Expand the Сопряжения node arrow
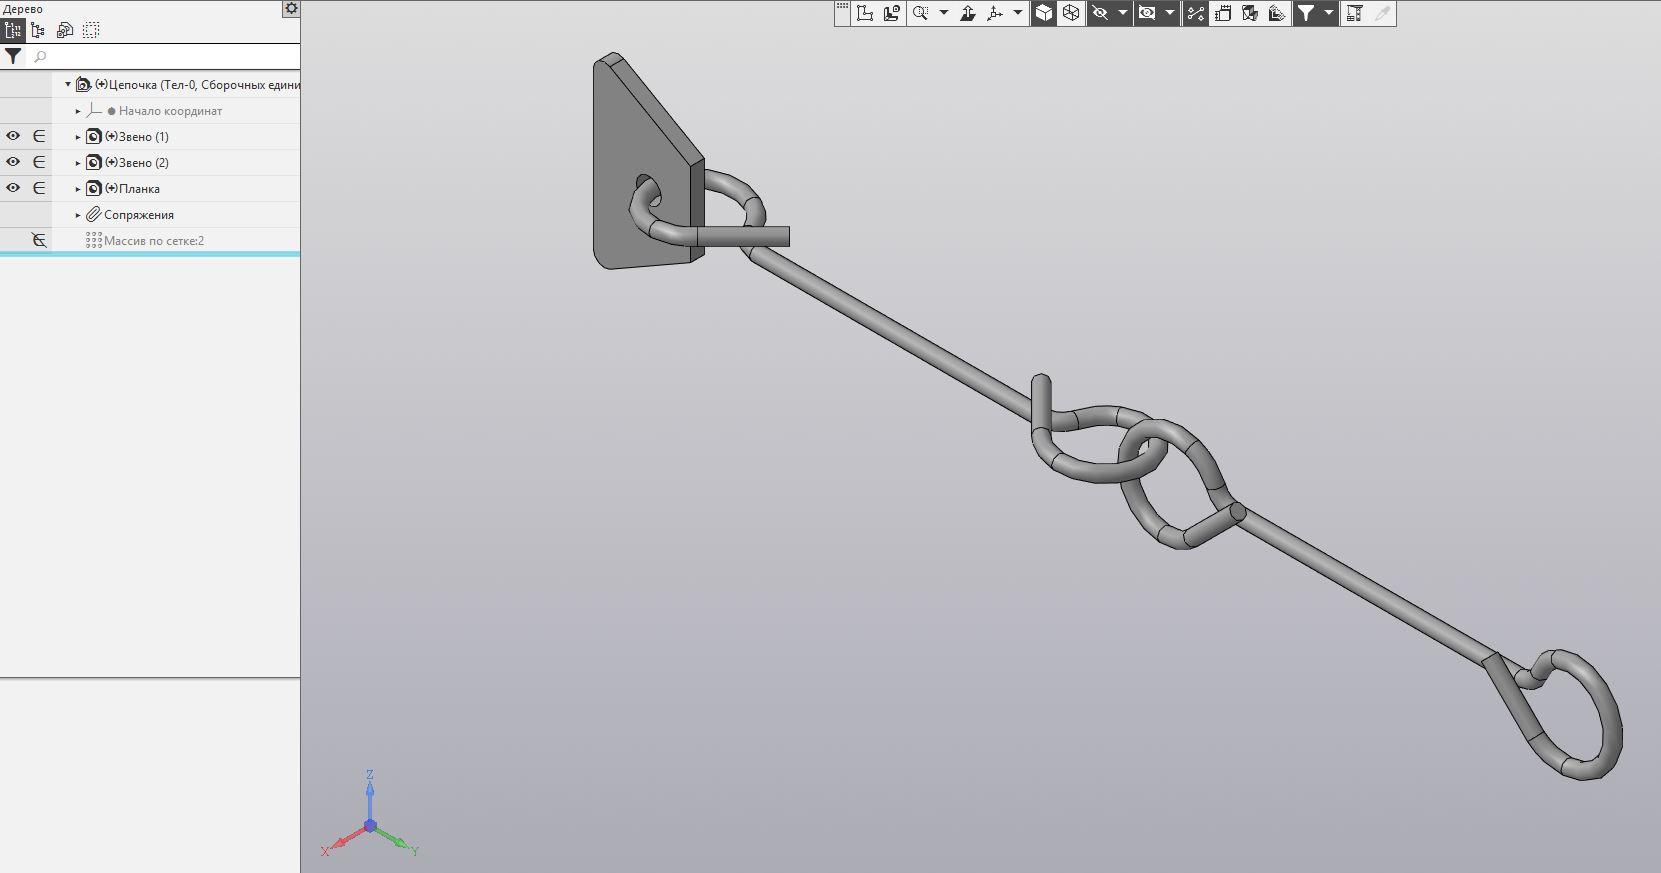Screen dimensions: 1661x873 [x=78, y=215]
